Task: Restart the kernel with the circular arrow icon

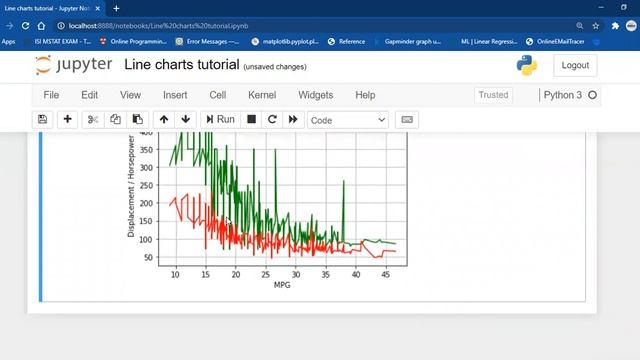Action: point(272,120)
